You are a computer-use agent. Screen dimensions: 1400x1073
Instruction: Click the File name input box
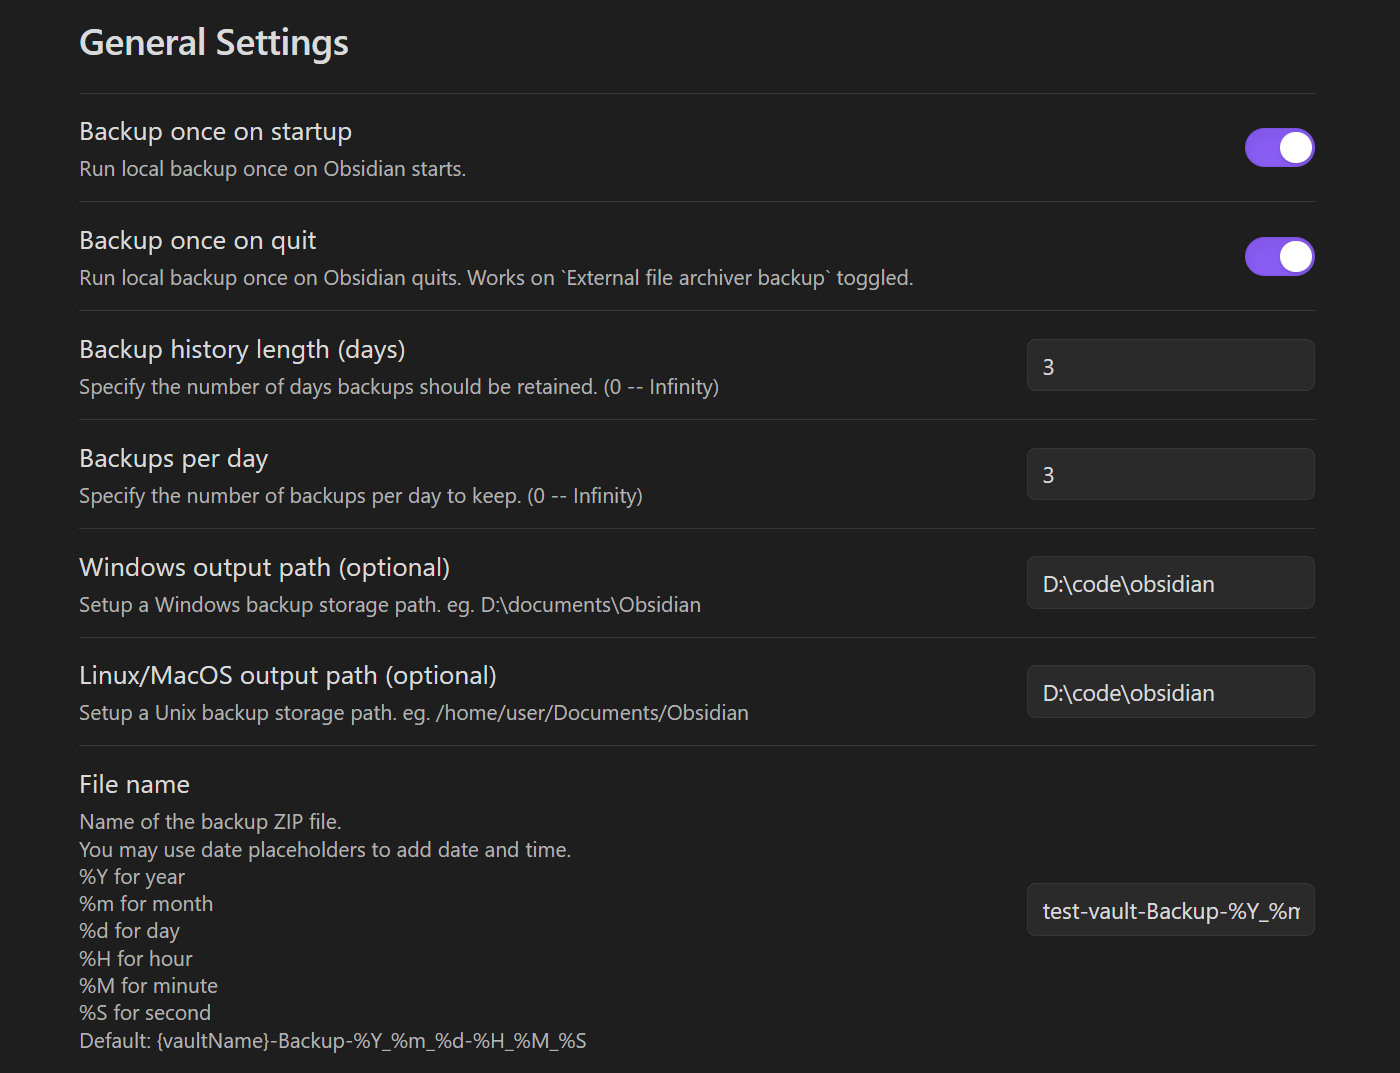point(1170,911)
